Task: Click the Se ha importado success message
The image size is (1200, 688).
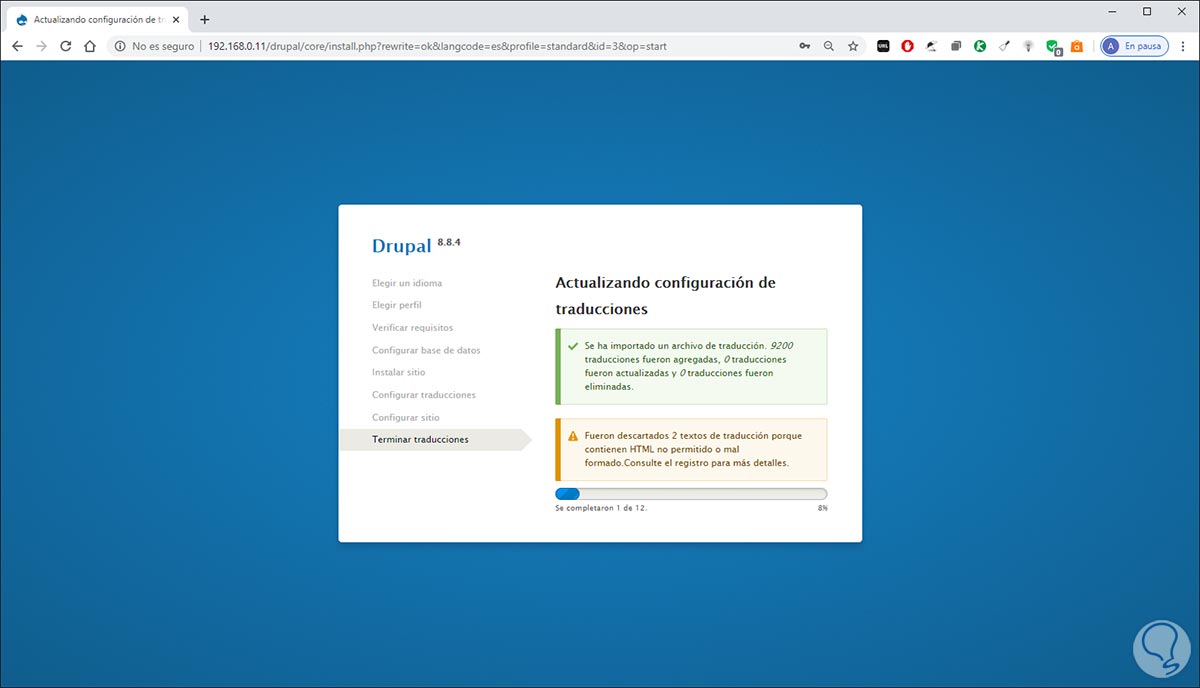Action: (x=689, y=365)
